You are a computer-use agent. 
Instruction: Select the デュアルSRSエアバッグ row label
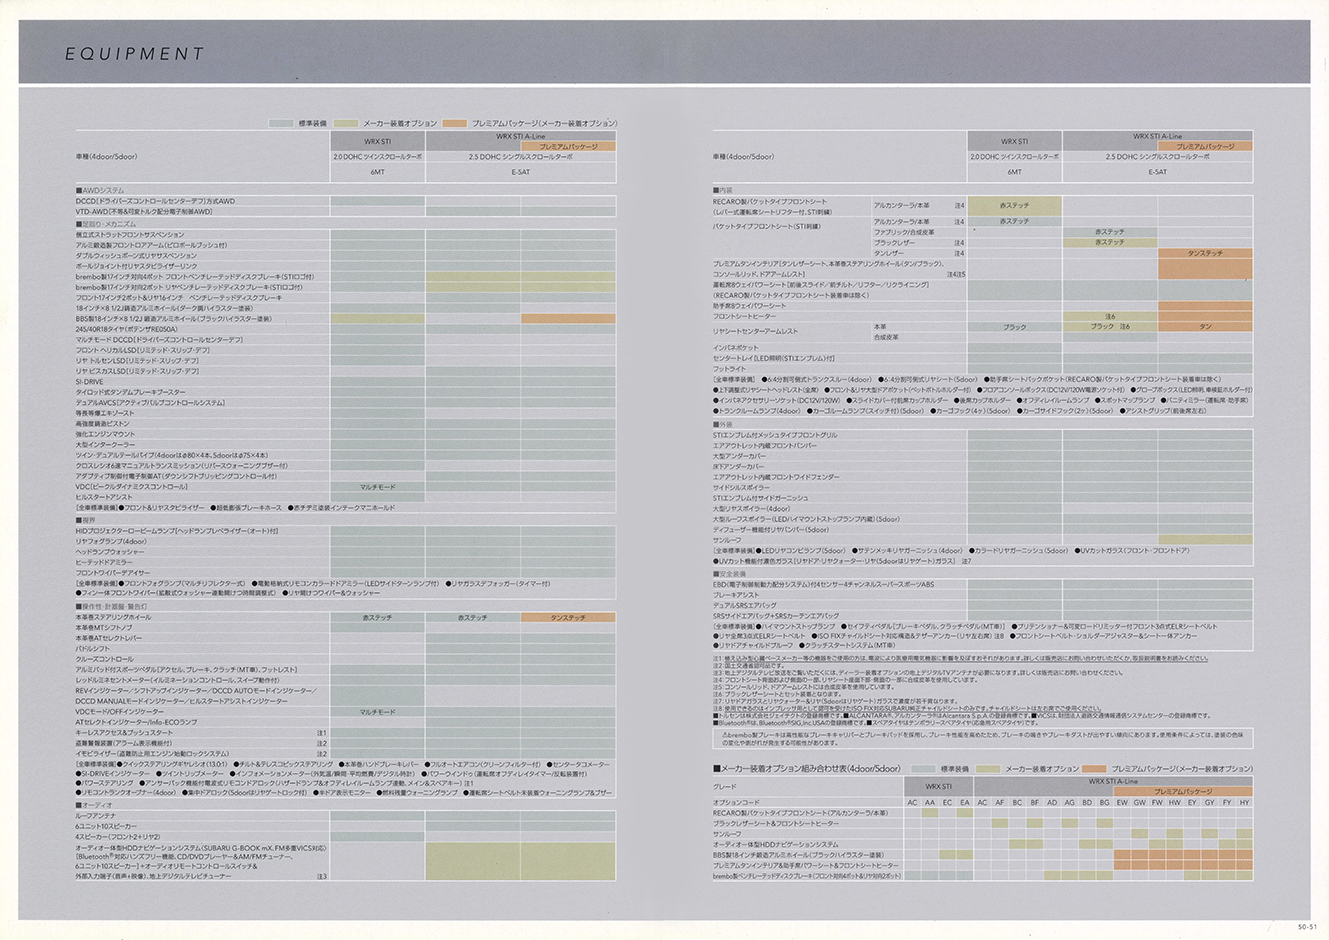tap(745, 606)
